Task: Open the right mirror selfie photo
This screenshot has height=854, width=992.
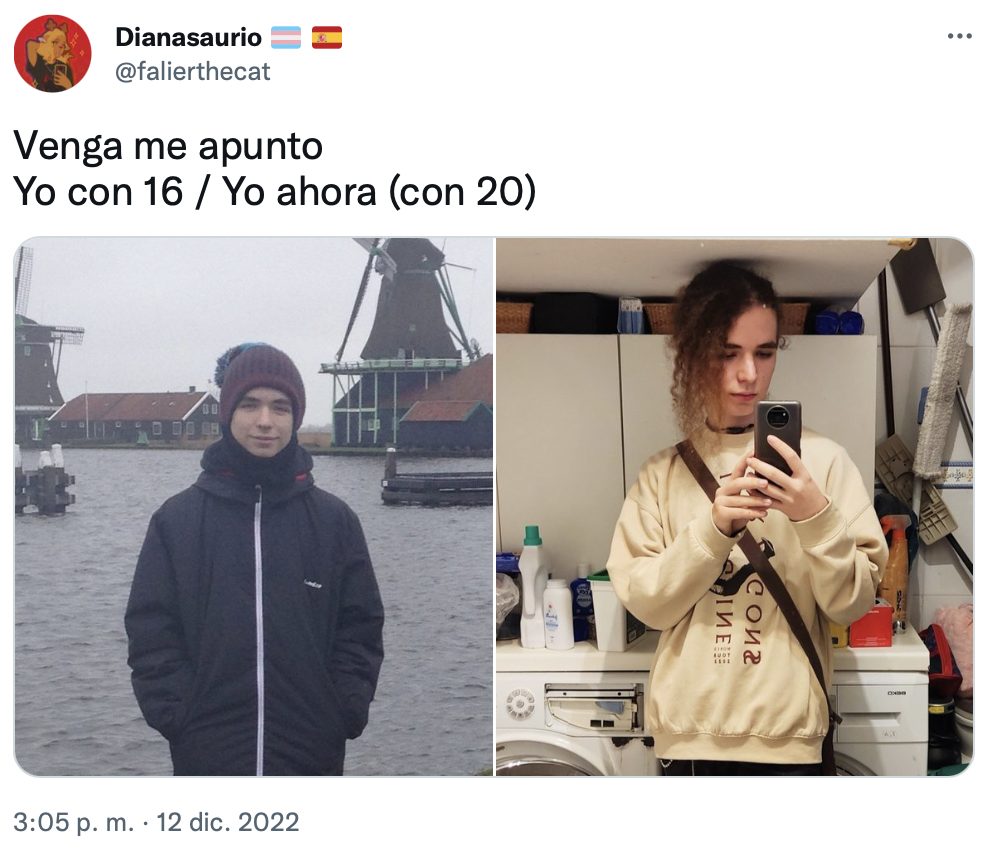Action: 735,507
